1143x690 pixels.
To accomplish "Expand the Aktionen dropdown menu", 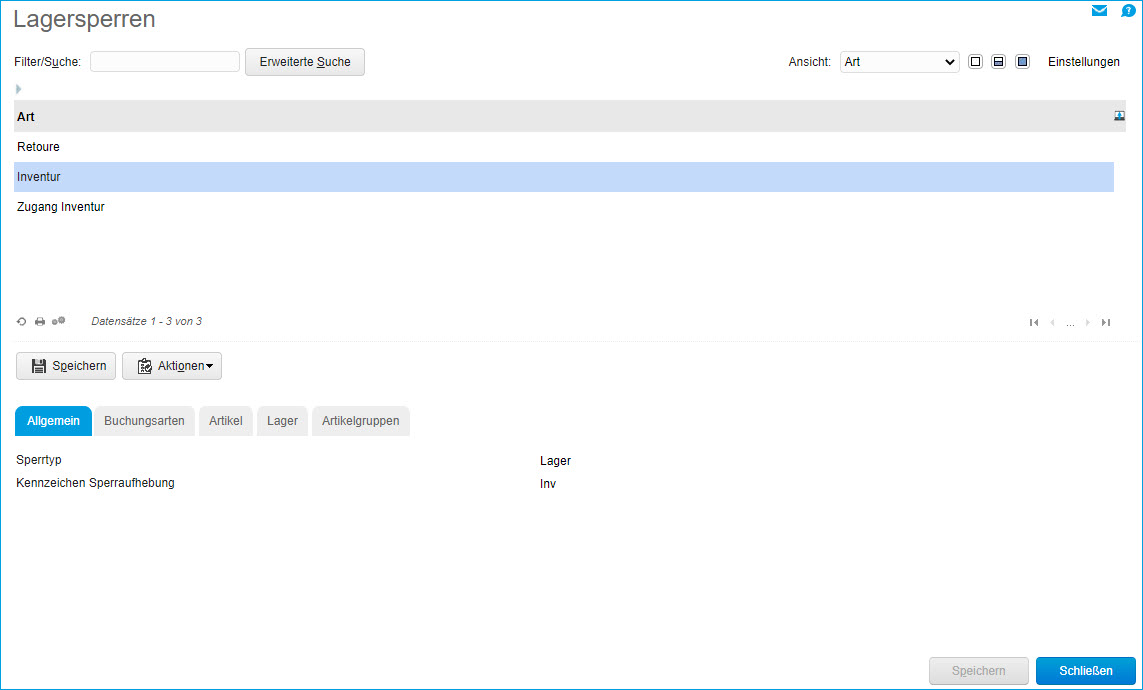I will tap(172, 366).
